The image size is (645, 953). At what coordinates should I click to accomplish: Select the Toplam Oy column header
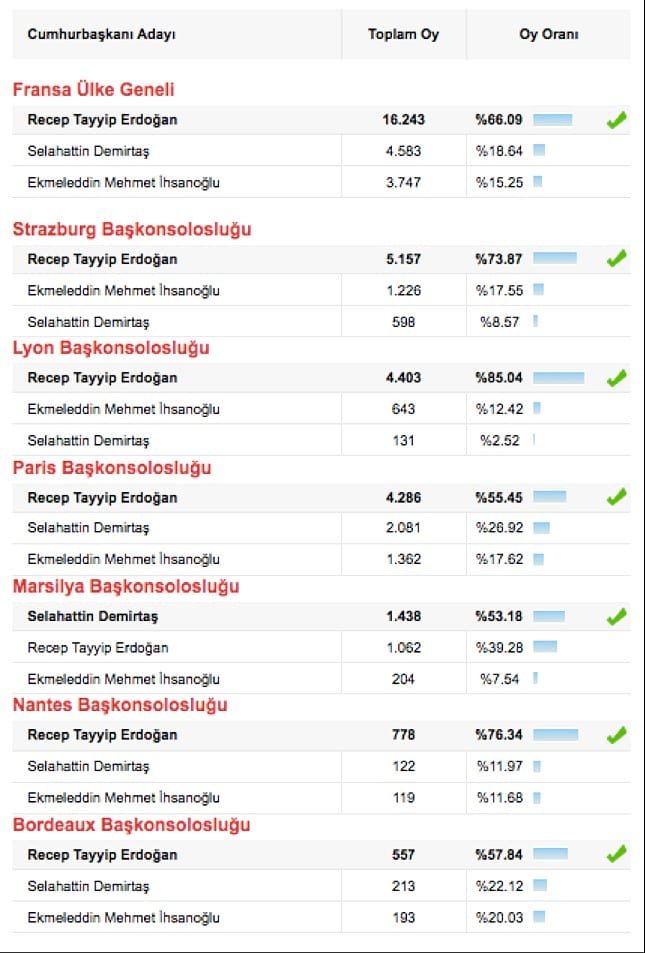point(403,35)
